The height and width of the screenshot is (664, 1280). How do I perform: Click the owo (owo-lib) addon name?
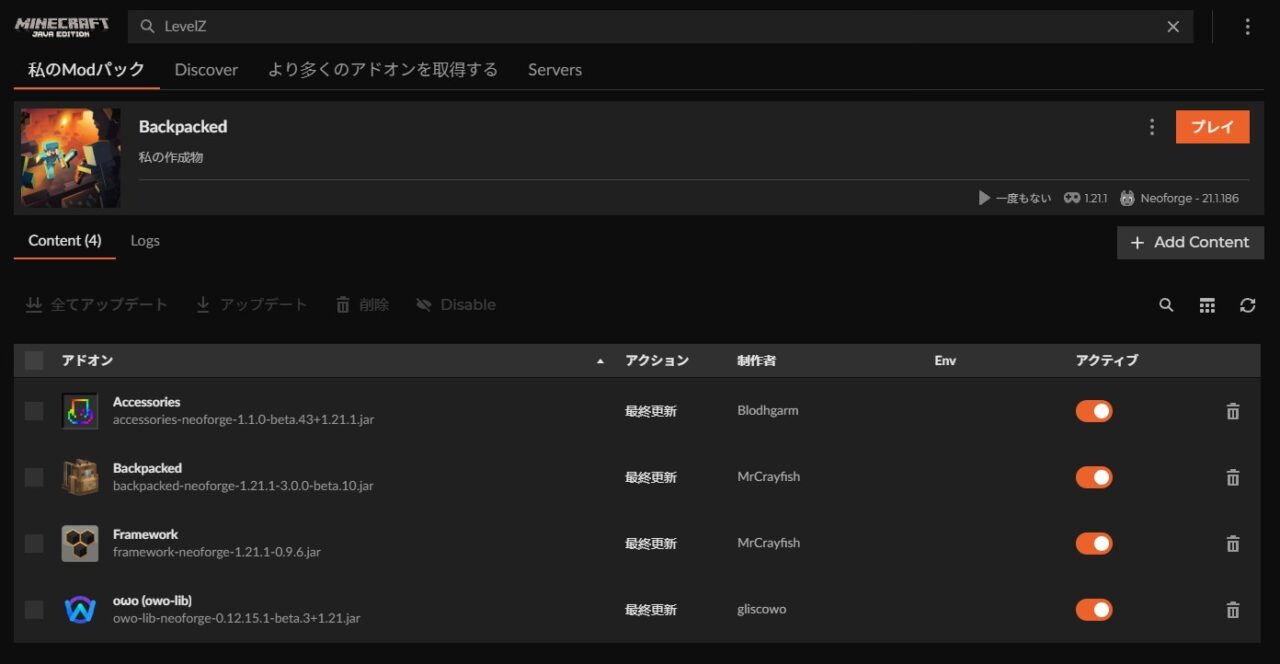(x=152, y=600)
